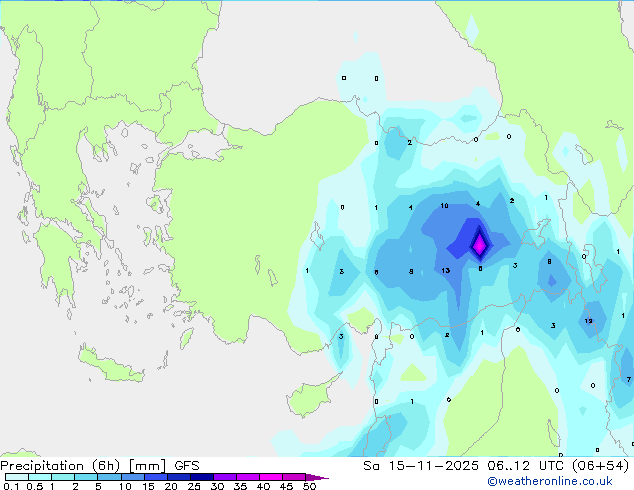Screen dimensions: 634x490
Task: Select the palest 0.1–0.5 mm legend swatch
Action: tap(17, 477)
